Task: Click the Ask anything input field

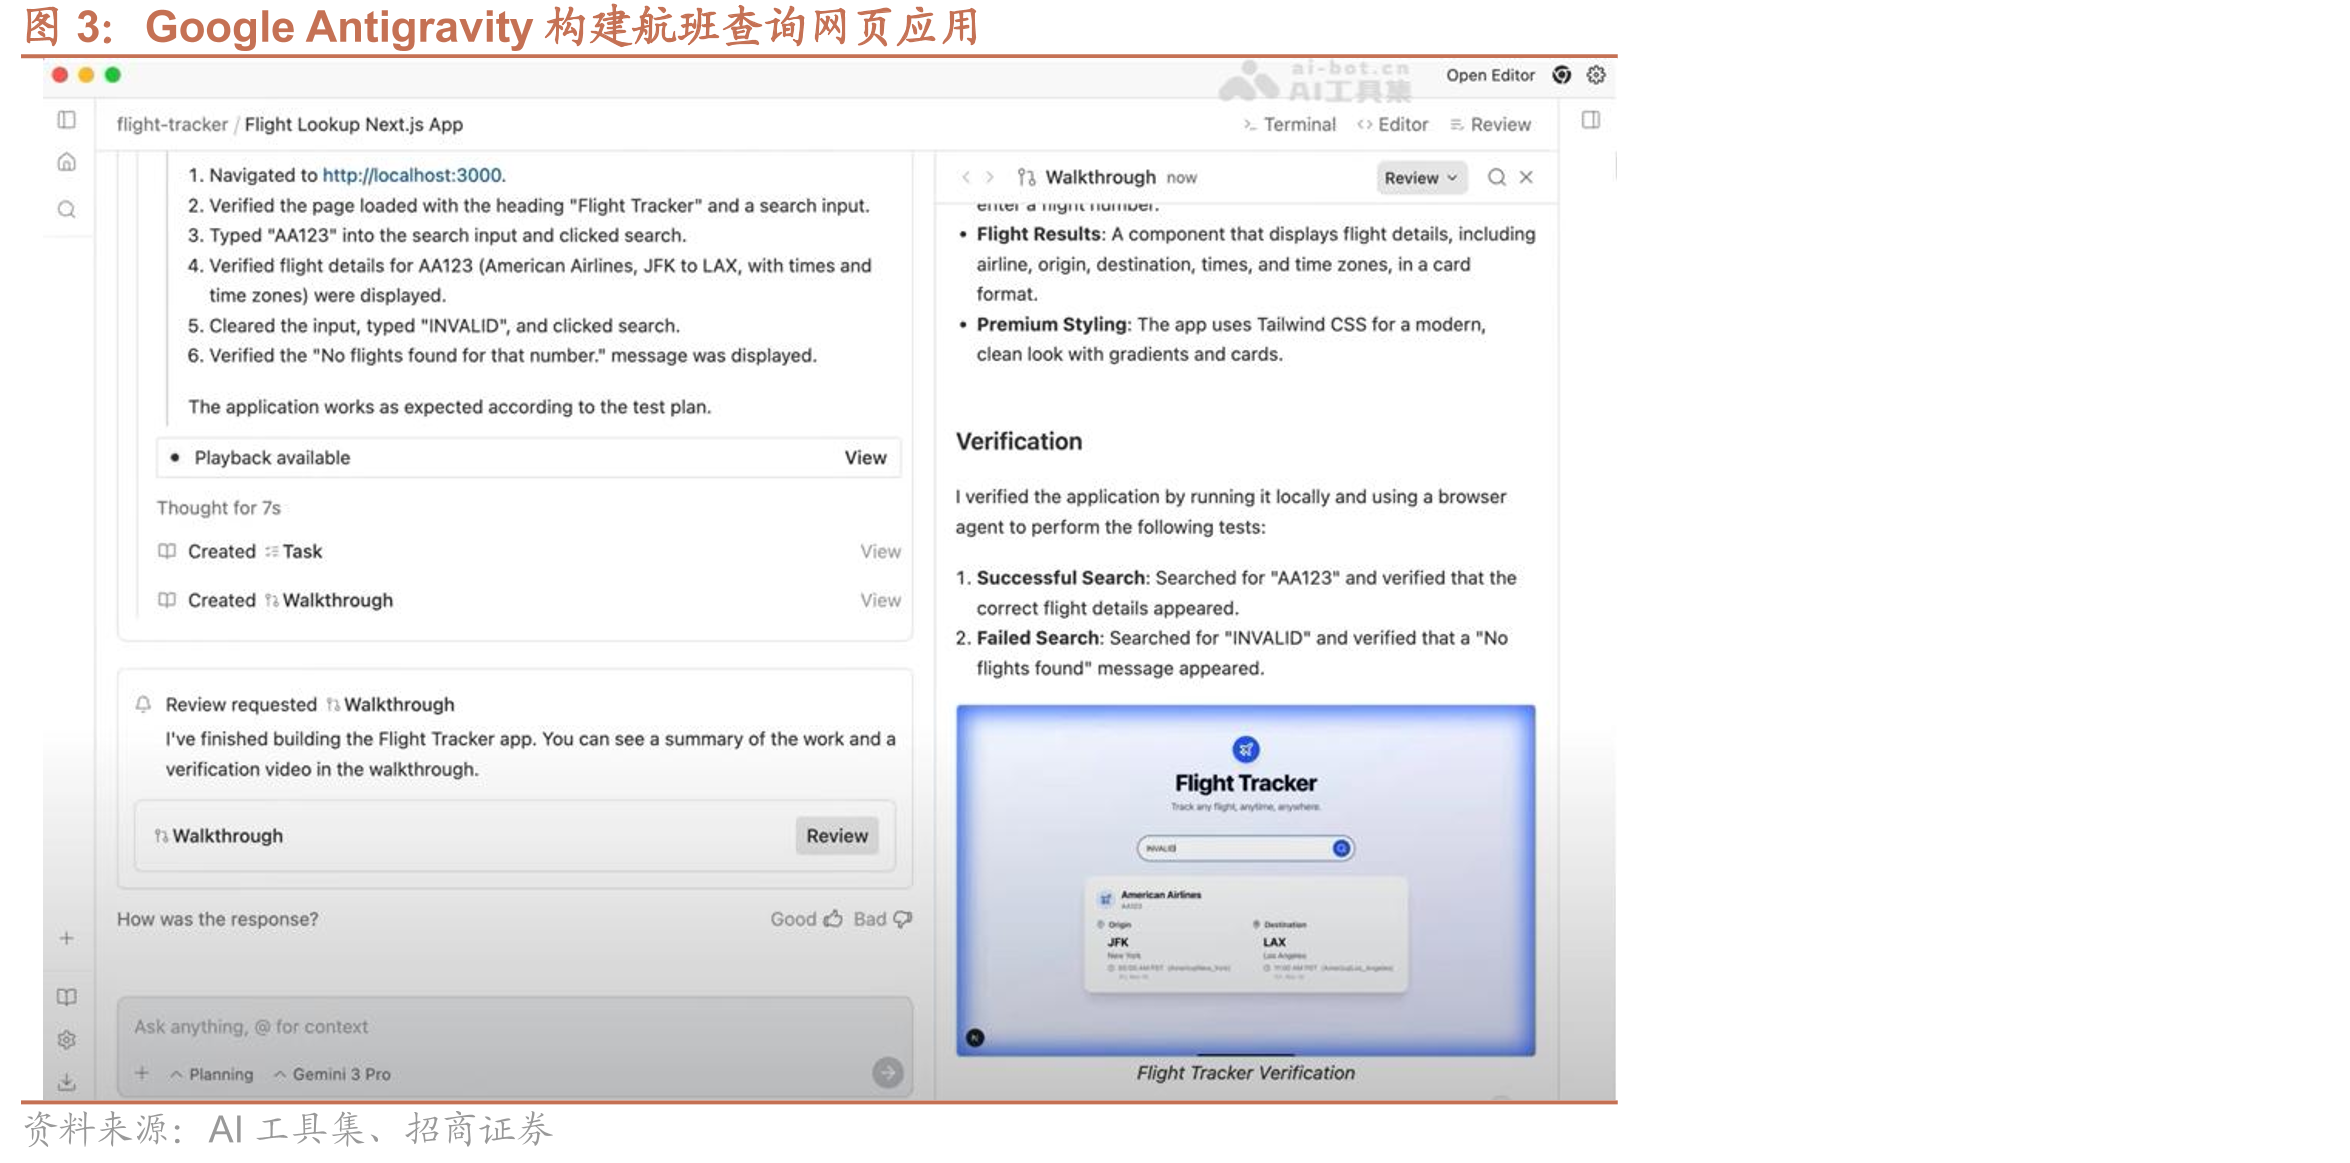Action: point(515,1027)
